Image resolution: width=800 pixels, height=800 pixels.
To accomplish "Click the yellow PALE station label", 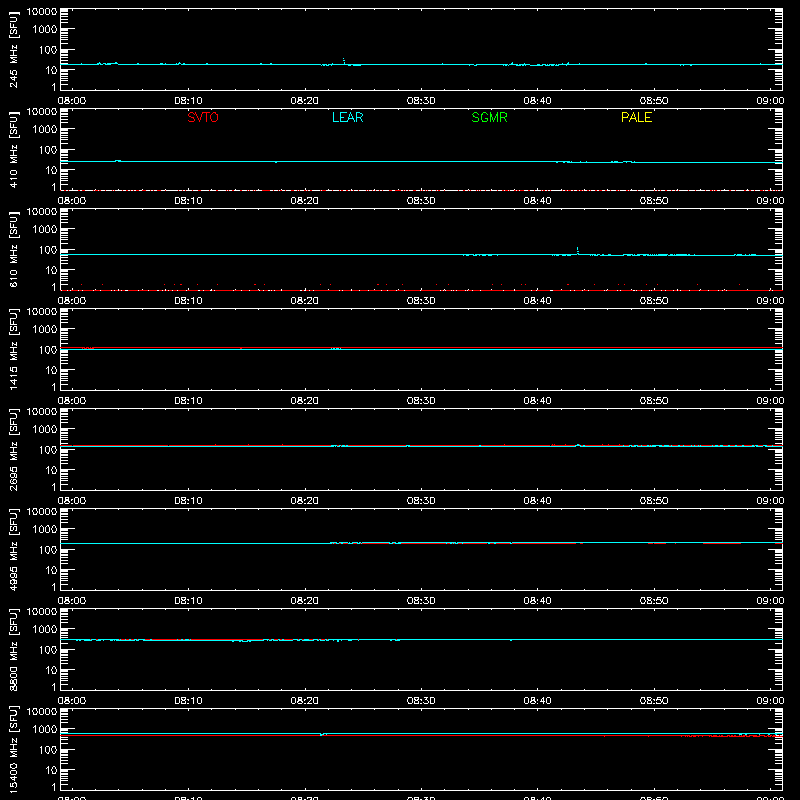I will pos(636,117).
